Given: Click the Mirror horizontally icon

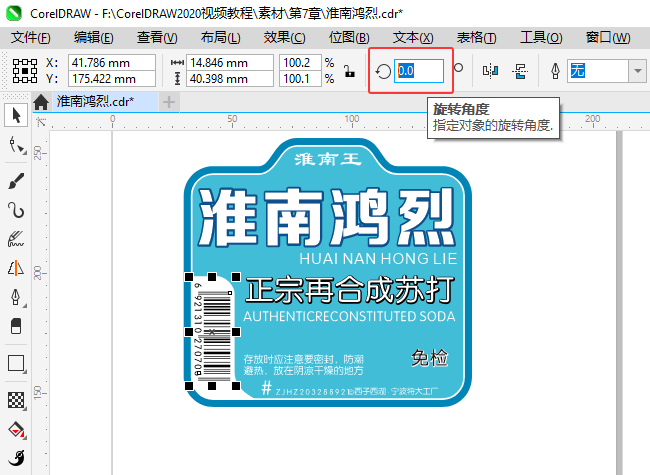Looking at the screenshot, I should 490,71.
